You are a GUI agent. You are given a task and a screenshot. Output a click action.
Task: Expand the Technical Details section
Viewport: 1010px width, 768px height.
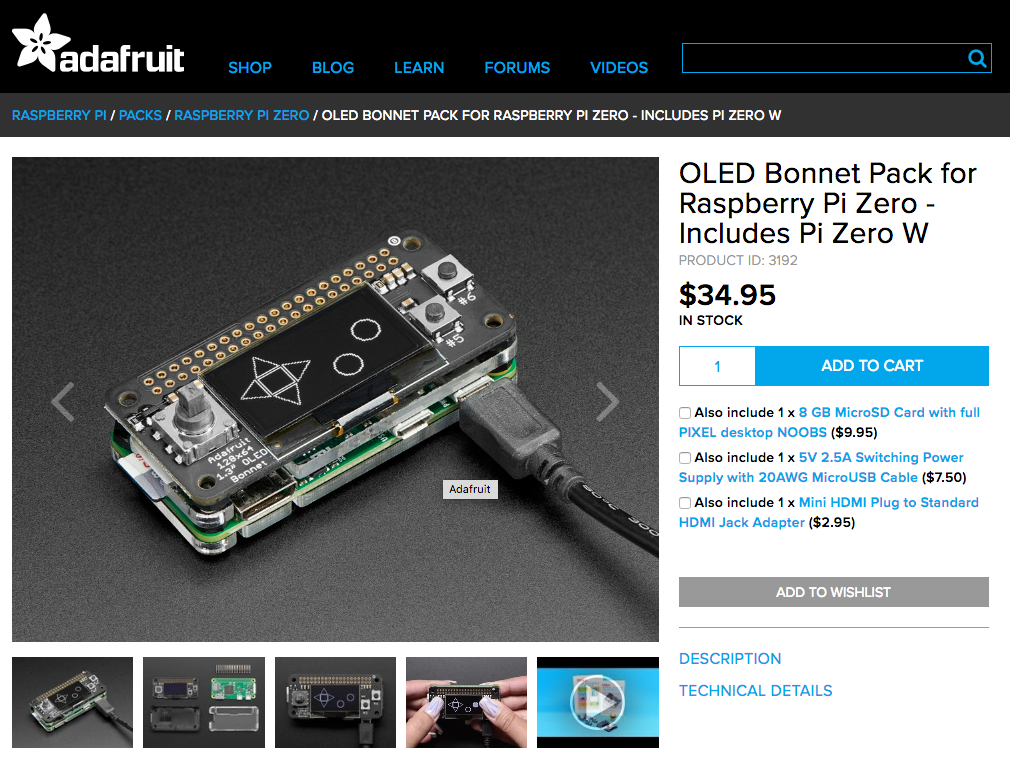756,691
